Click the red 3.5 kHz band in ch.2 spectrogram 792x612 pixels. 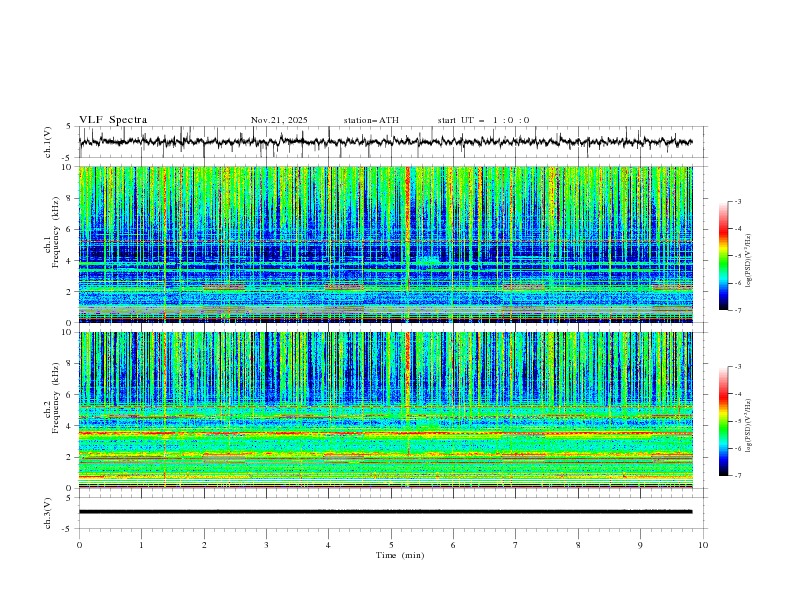point(385,433)
